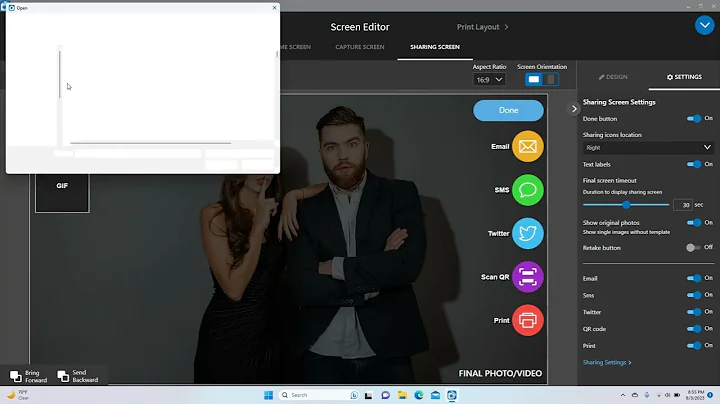Click the taskbar Search box

coord(319,395)
